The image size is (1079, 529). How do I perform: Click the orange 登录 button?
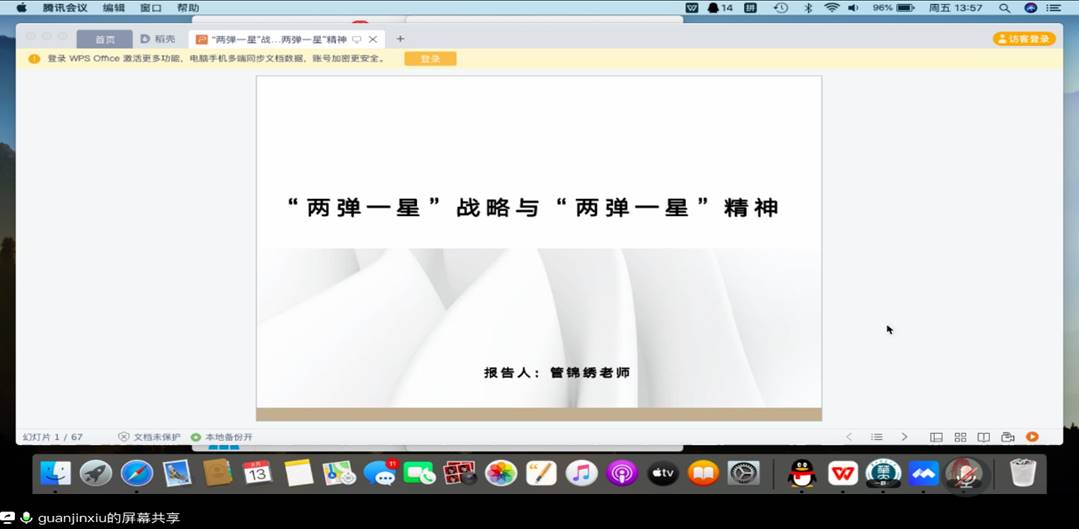pyautogui.click(x=430, y=59)
